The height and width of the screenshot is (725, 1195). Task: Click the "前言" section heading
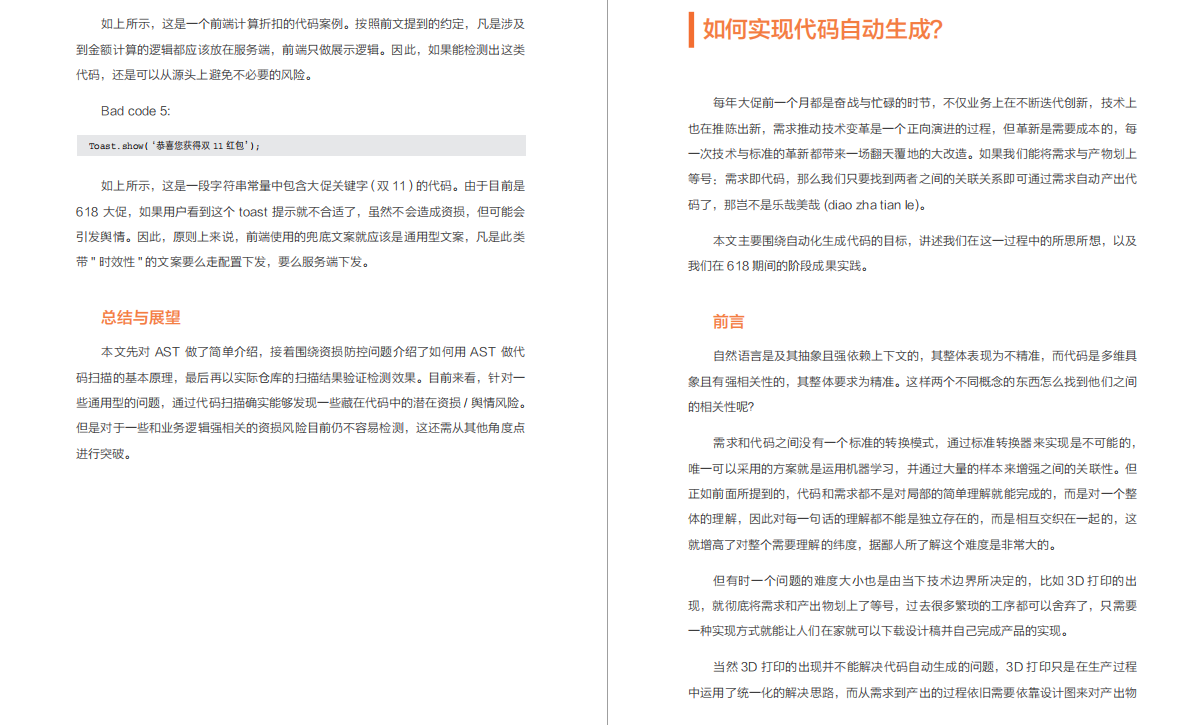(x=728, y=322)
